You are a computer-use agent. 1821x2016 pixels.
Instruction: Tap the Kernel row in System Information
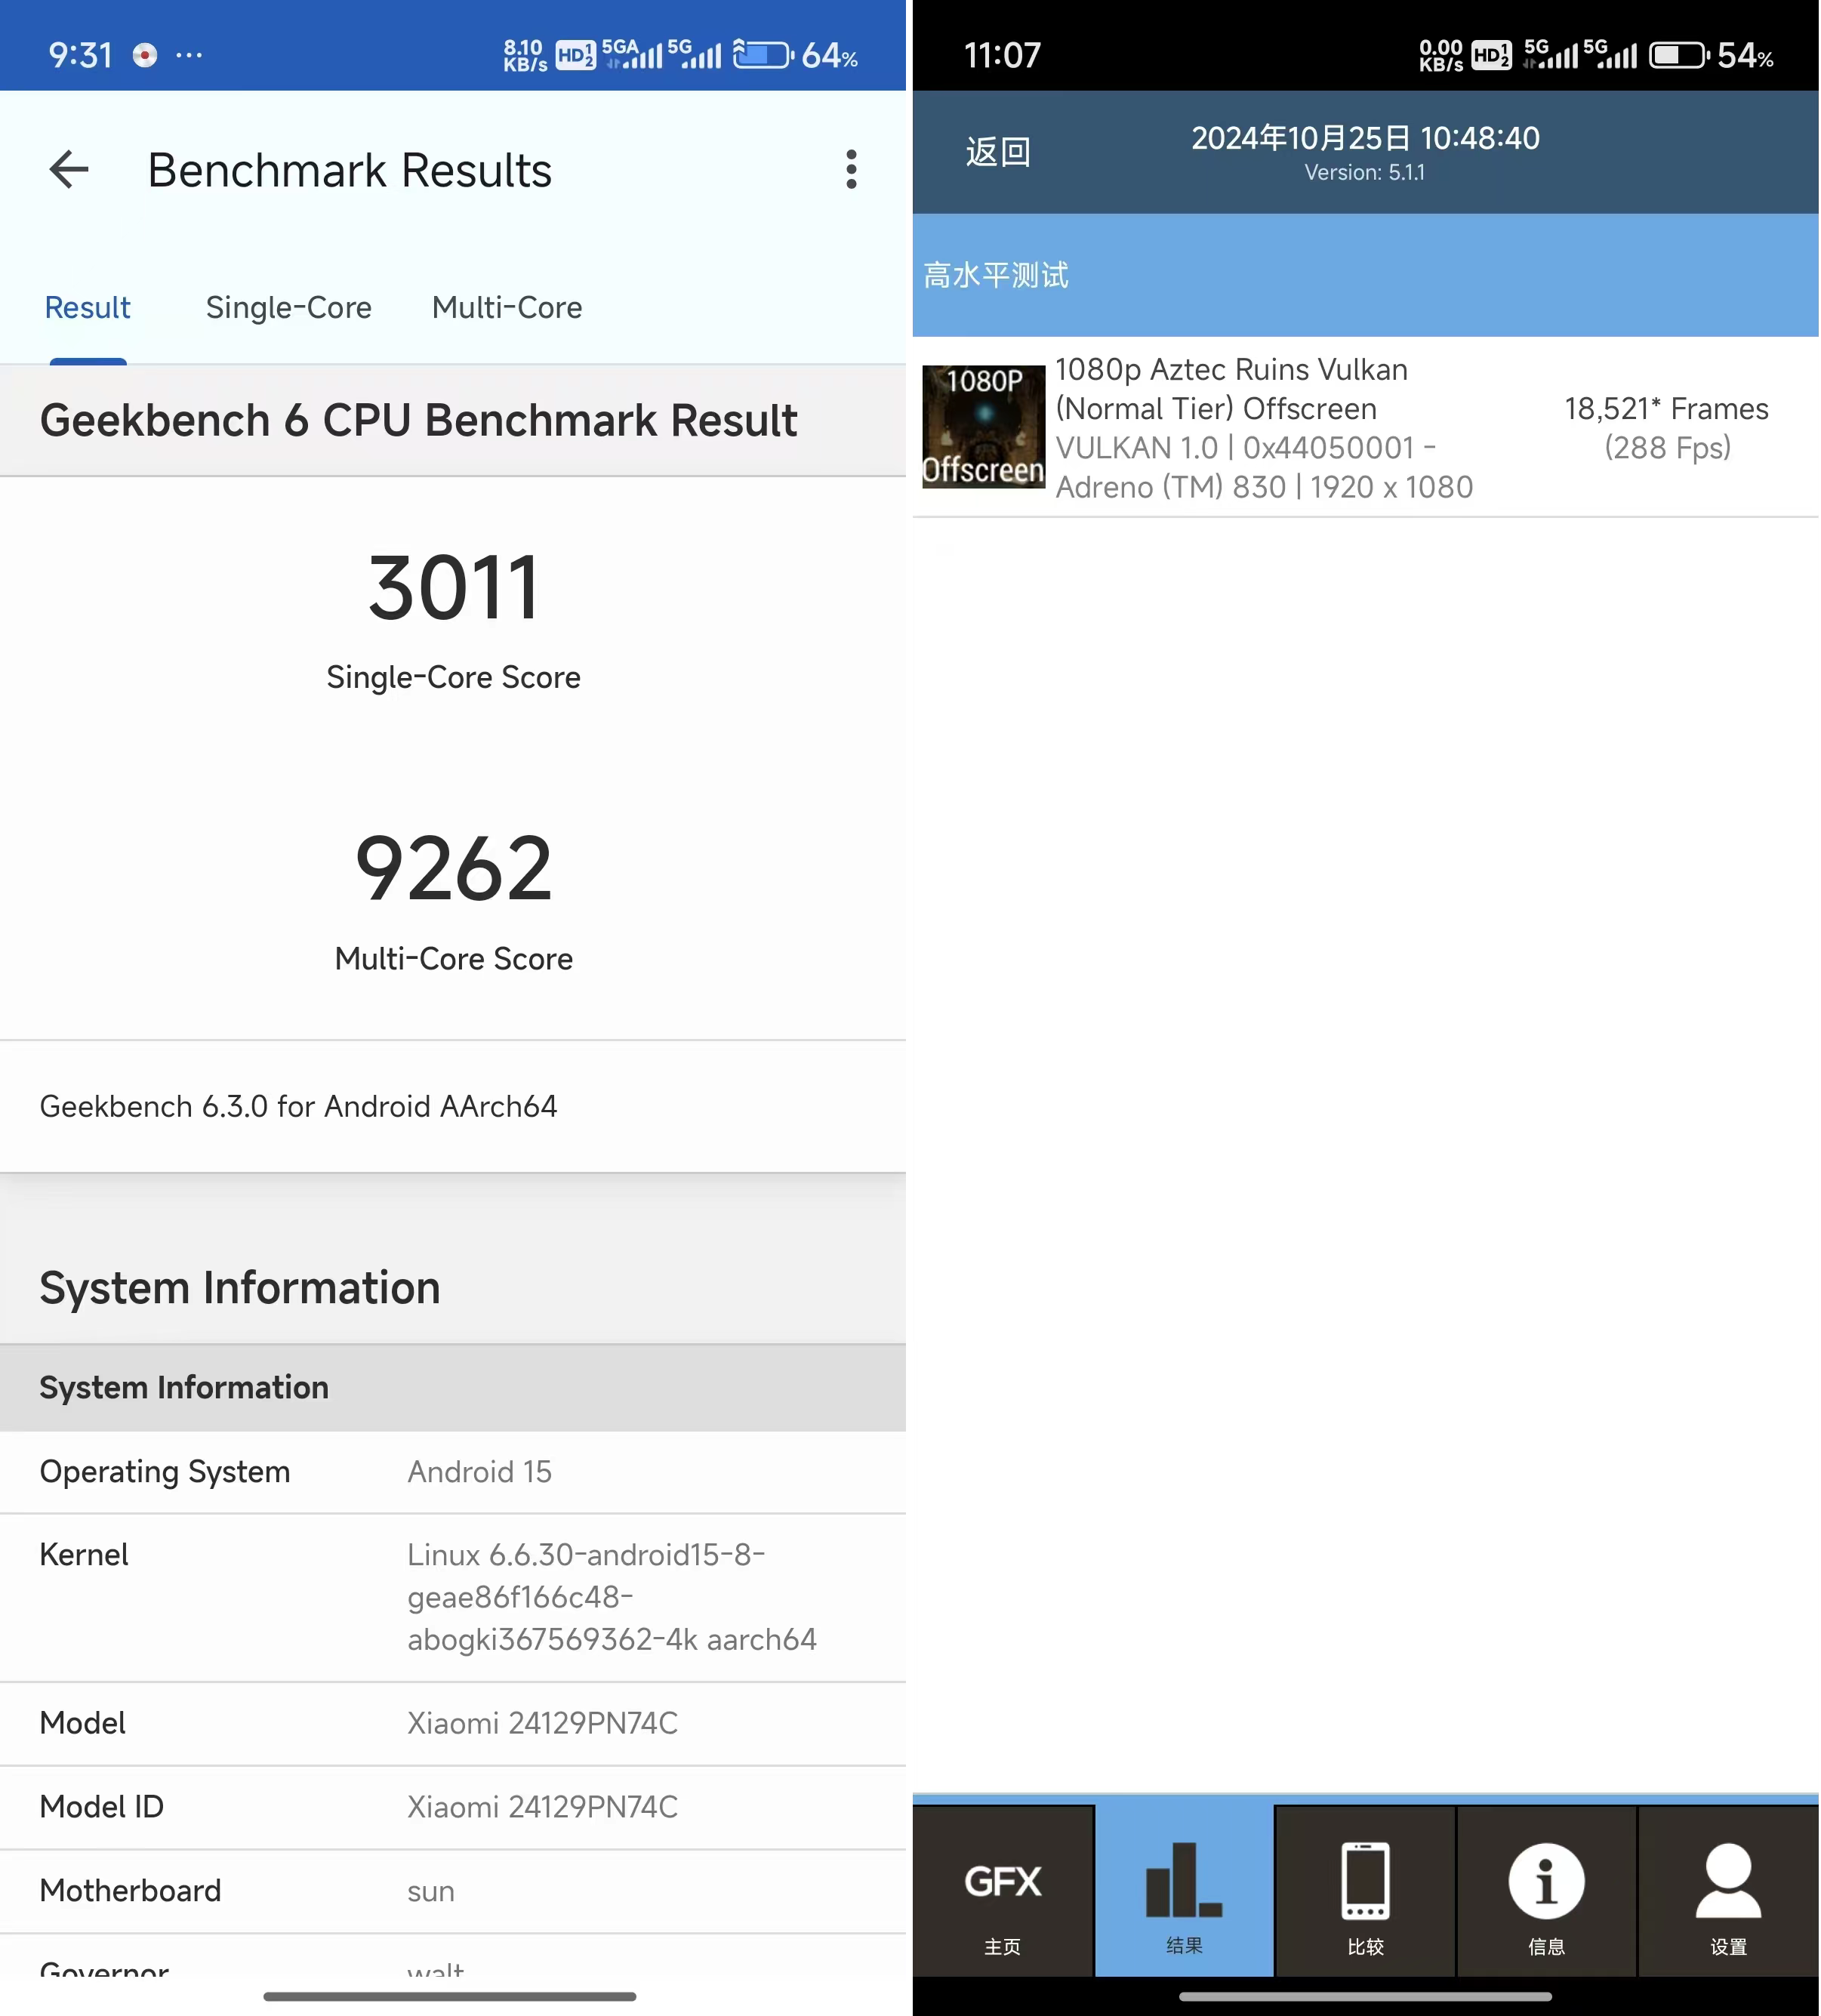pyautogui.click(x=453, y=1597)
